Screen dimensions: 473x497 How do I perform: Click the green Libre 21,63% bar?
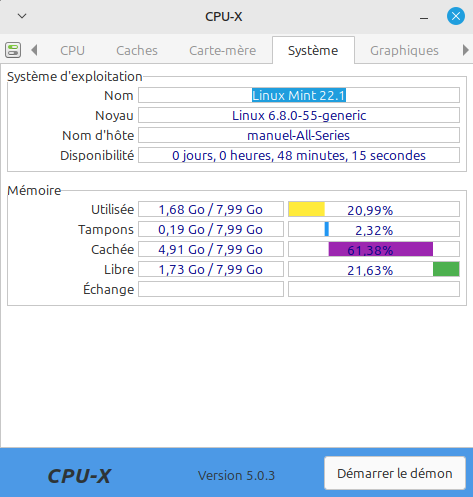click(x=374, y=269)
